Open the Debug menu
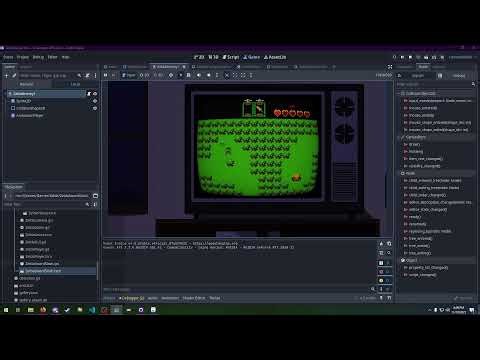480x360 pixels. coord(38,57)
